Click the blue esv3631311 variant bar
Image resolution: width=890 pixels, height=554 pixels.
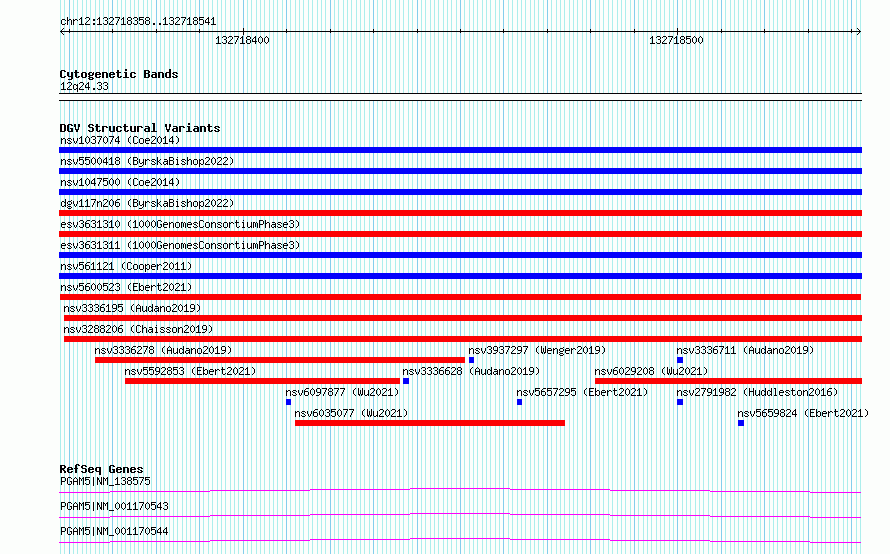pyautogui.click(x=460, y=255)
